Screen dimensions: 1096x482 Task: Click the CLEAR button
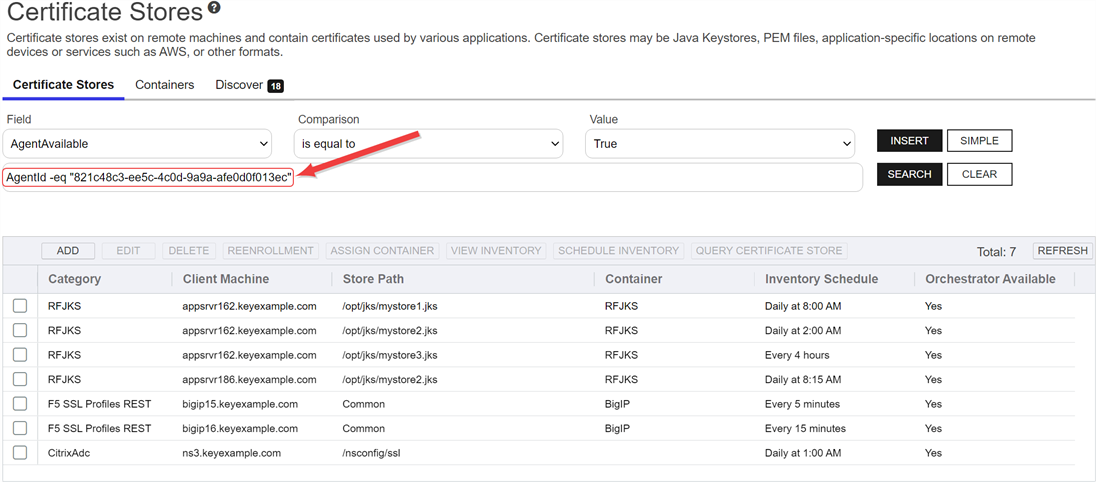point(979,174)
